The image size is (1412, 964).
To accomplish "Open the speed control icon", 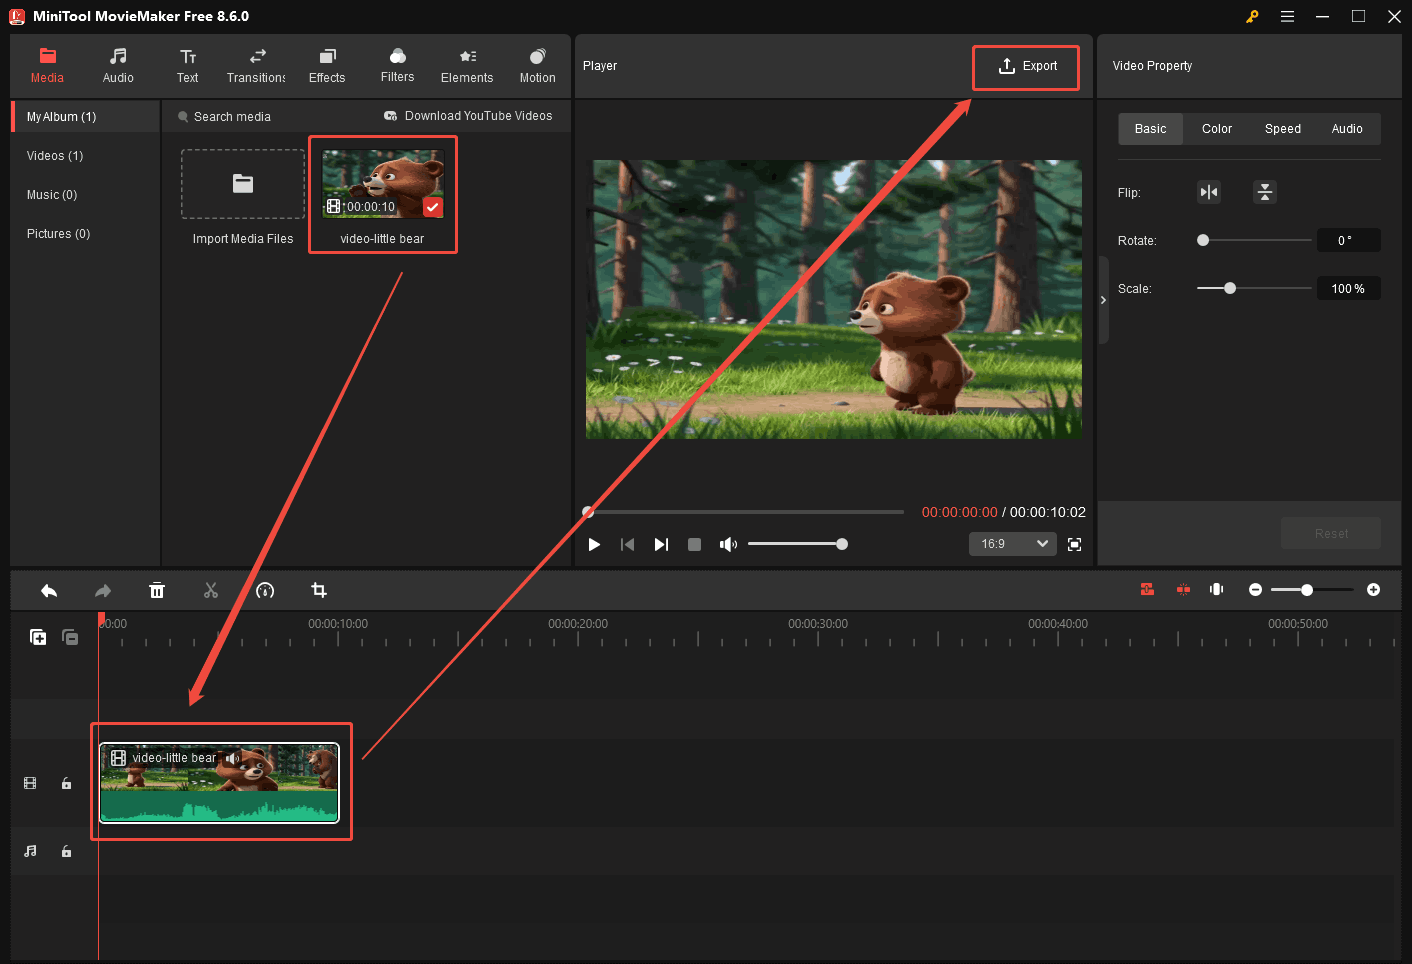I will pos(265,591).
